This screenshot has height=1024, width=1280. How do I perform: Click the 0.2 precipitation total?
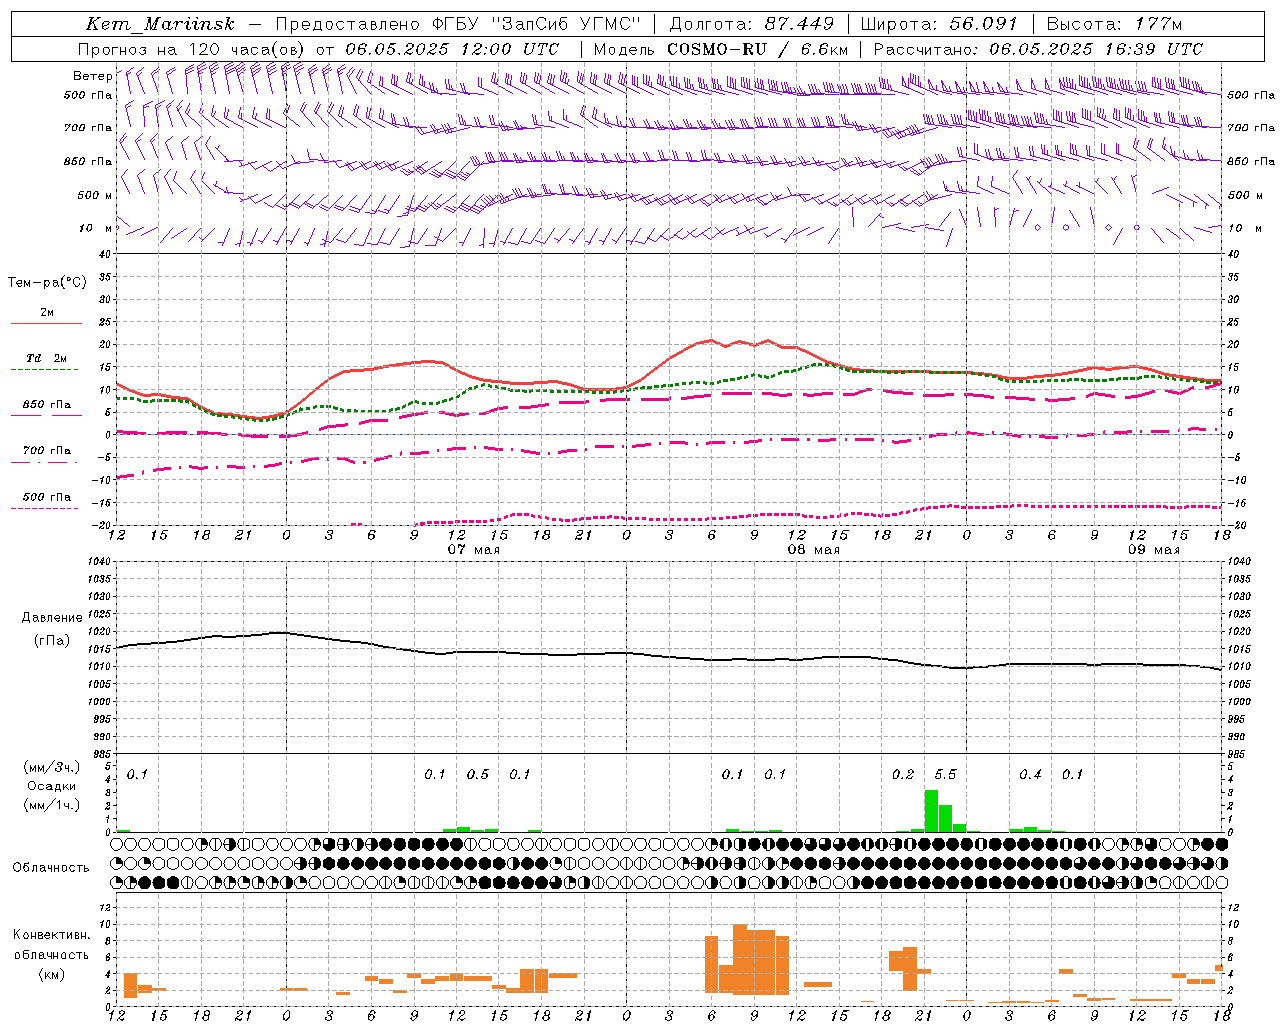(903, 775)
